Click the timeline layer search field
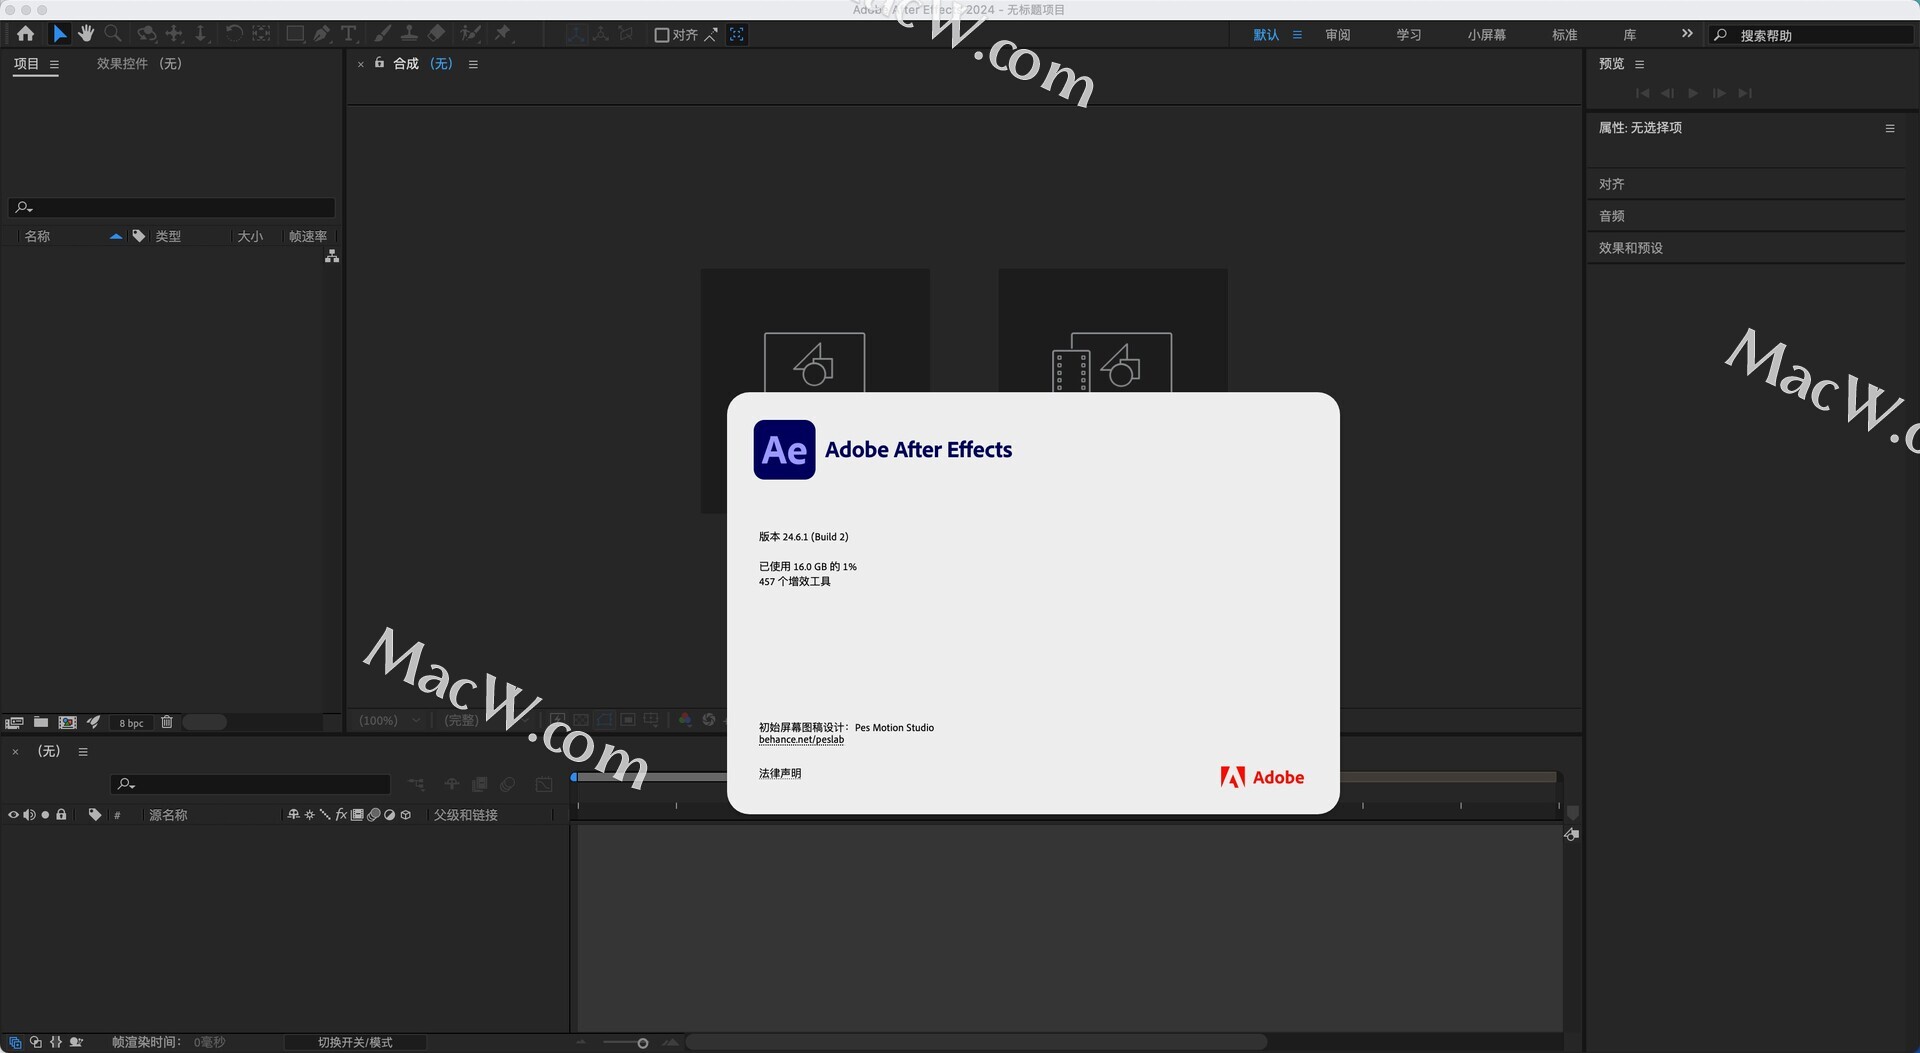Screen dimensions: 1920x1053 coord(250,784)
